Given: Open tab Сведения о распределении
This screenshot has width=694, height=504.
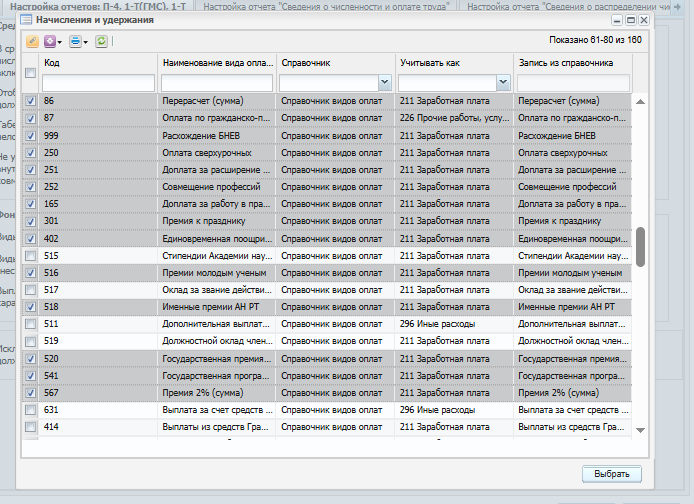Looking at the screenshot, I should click(565, 6).
